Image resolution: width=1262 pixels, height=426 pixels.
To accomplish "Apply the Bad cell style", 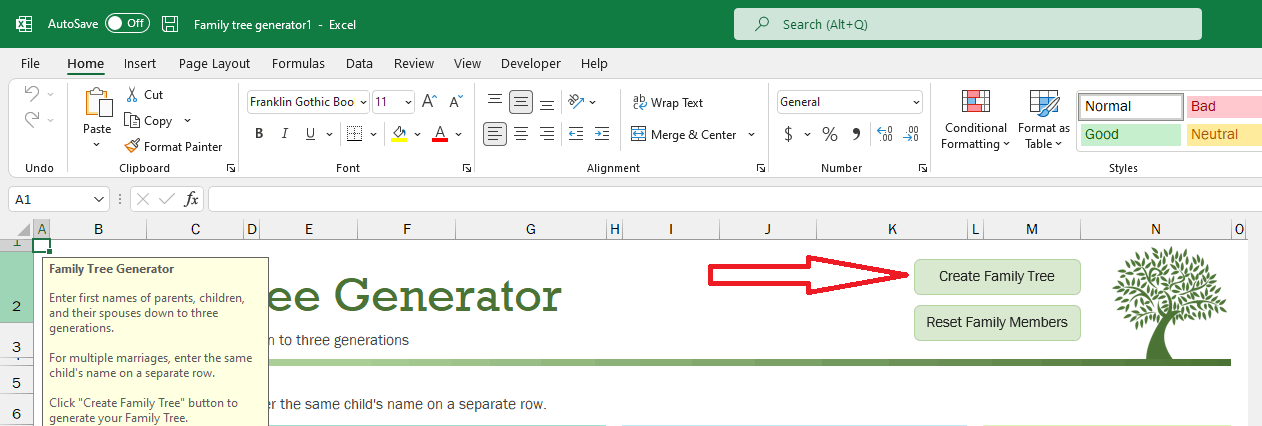I will click(x=1224, y=106).
